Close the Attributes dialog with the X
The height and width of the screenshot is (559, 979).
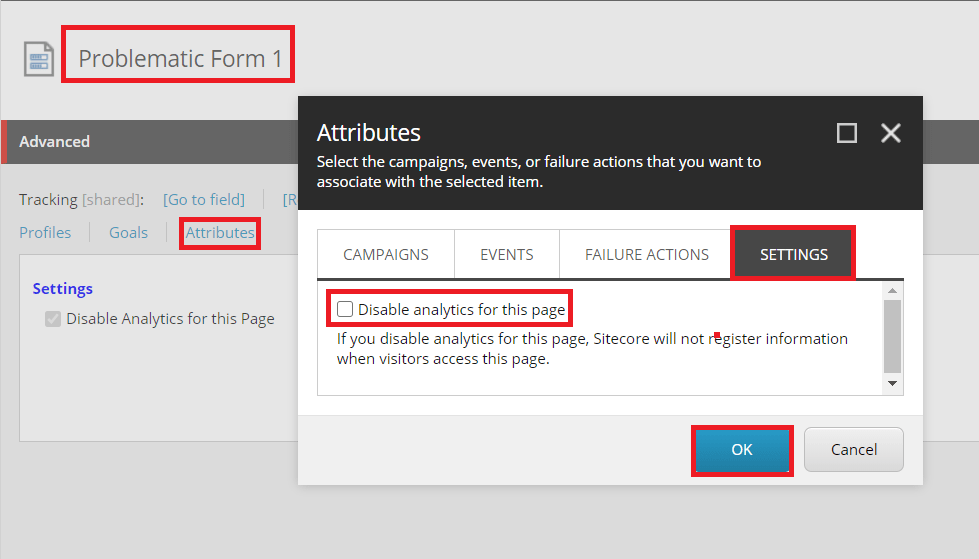(x=891, y=133)
